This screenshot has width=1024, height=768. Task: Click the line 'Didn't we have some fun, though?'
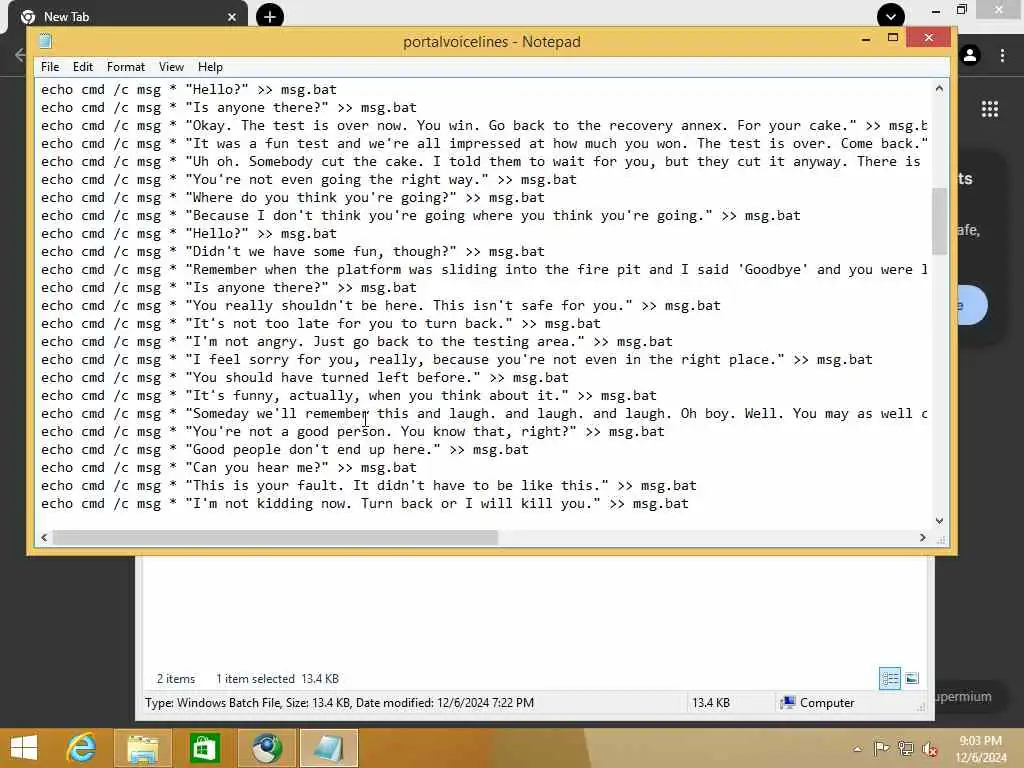point(293,251)
